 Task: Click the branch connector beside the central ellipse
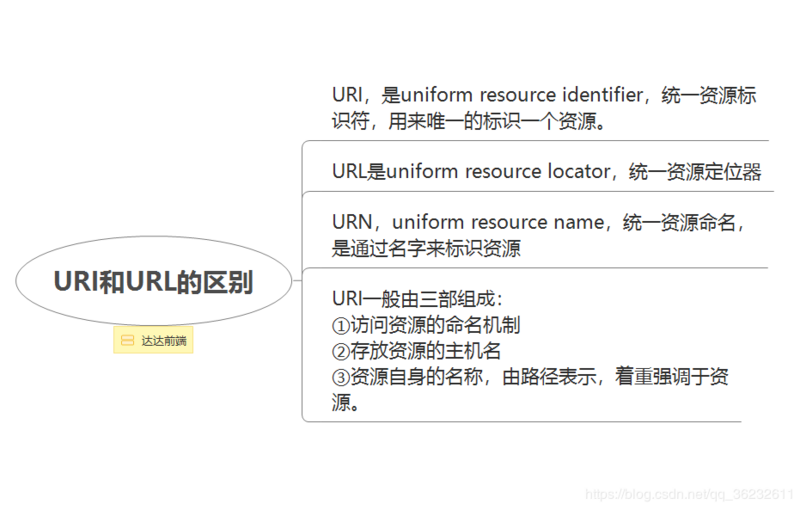[x=297, y=280]
